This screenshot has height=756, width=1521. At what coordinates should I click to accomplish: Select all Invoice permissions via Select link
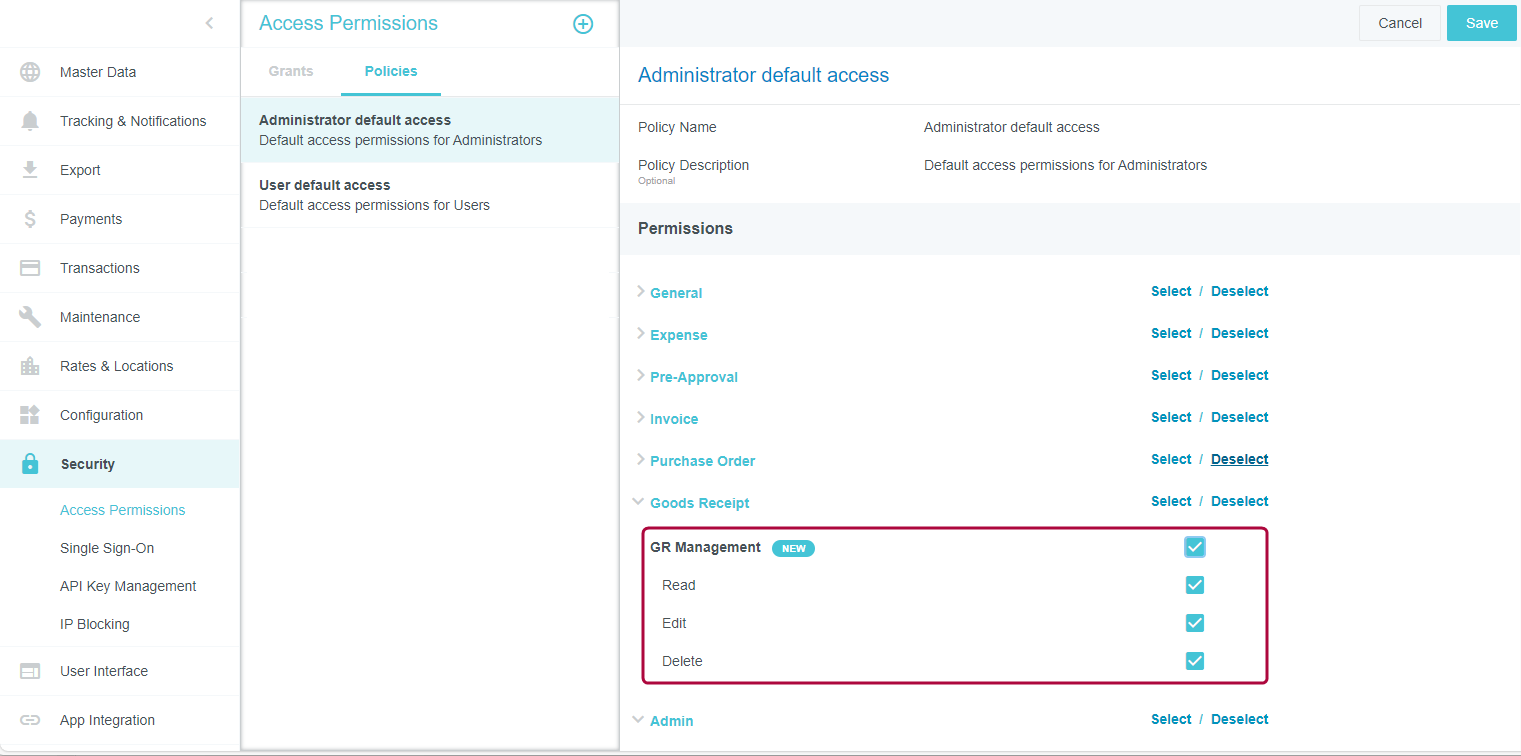pyautogui.click(x=1171, y=417)
